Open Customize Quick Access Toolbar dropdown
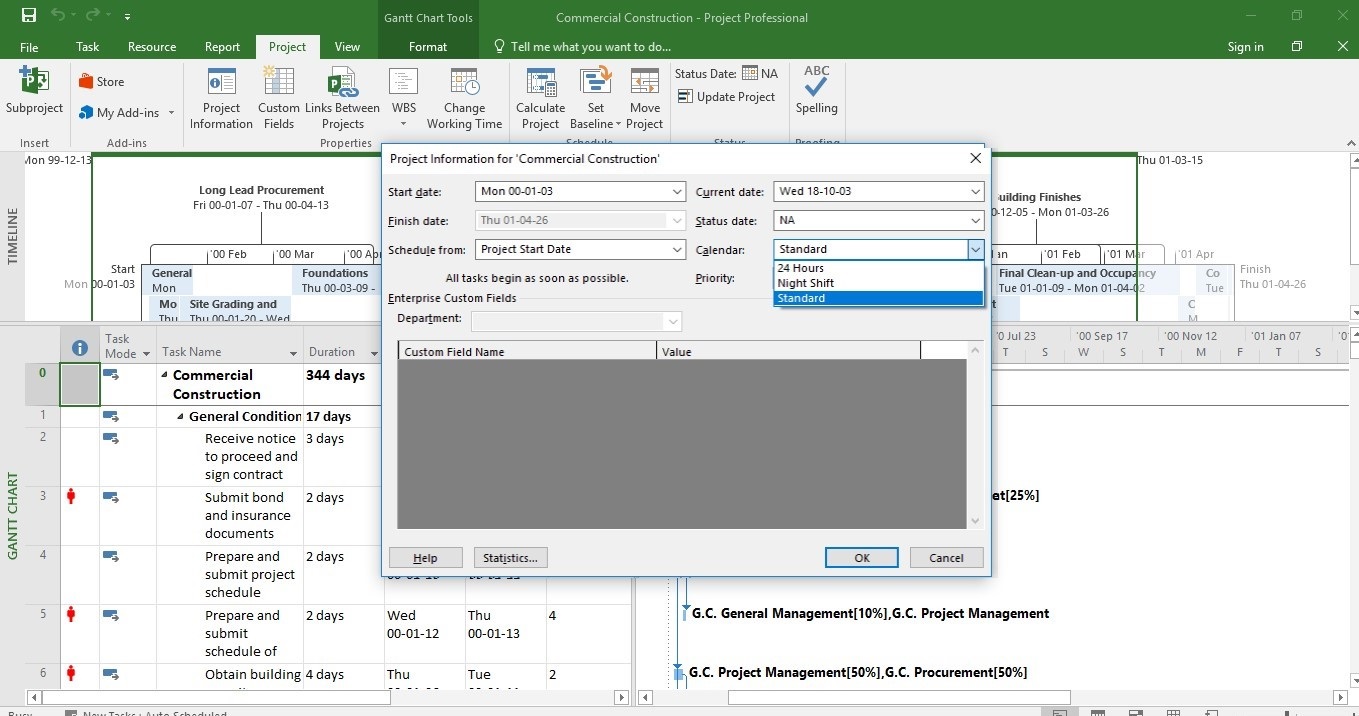 click(x=128, y=17)
